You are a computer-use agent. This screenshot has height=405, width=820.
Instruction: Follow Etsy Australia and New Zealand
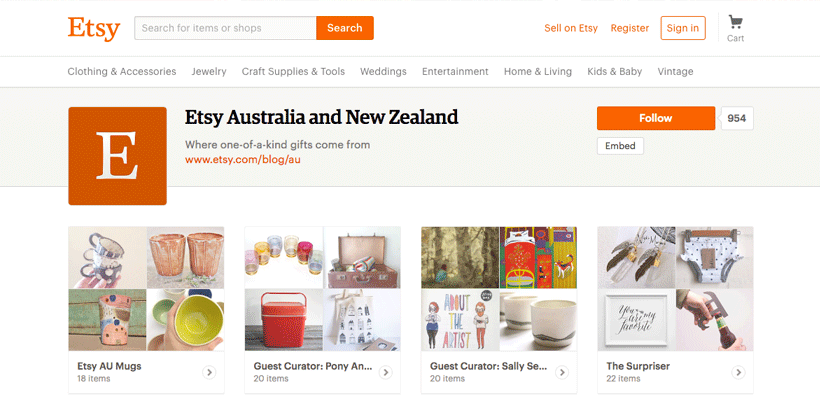655,118
